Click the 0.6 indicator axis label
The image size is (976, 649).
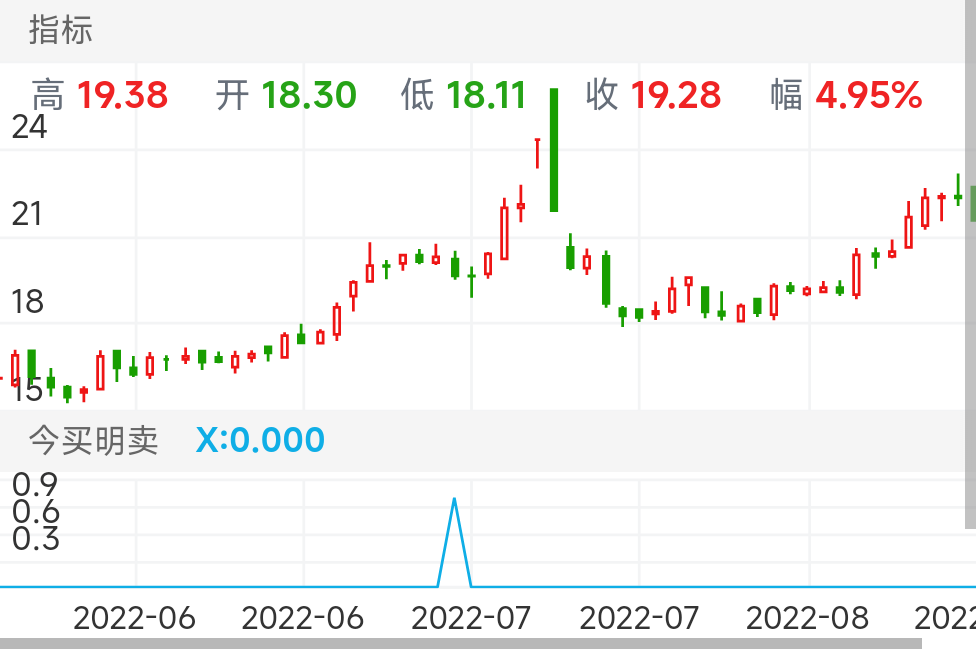pyautogui.click(x=35, y=511)
